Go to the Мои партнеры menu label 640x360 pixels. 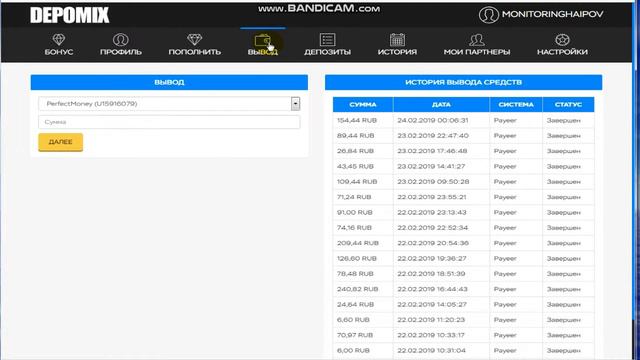(x=477, y=52)
